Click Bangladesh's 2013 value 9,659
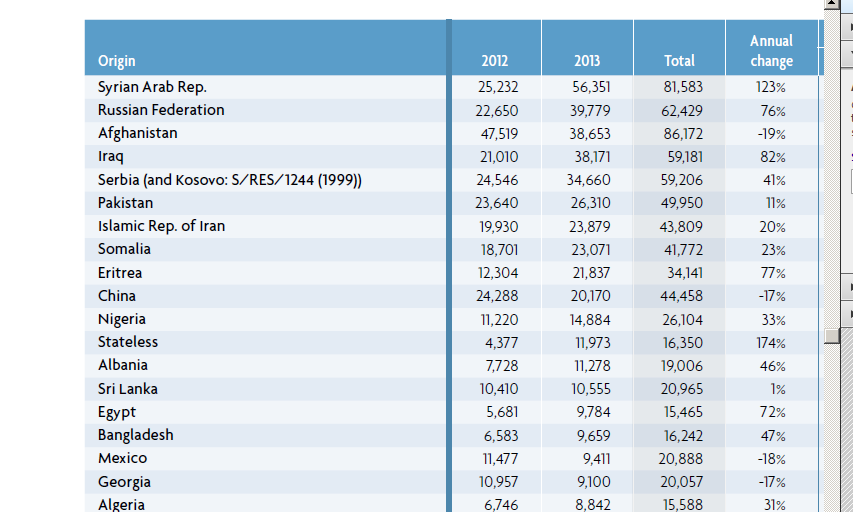 (593, 436)
